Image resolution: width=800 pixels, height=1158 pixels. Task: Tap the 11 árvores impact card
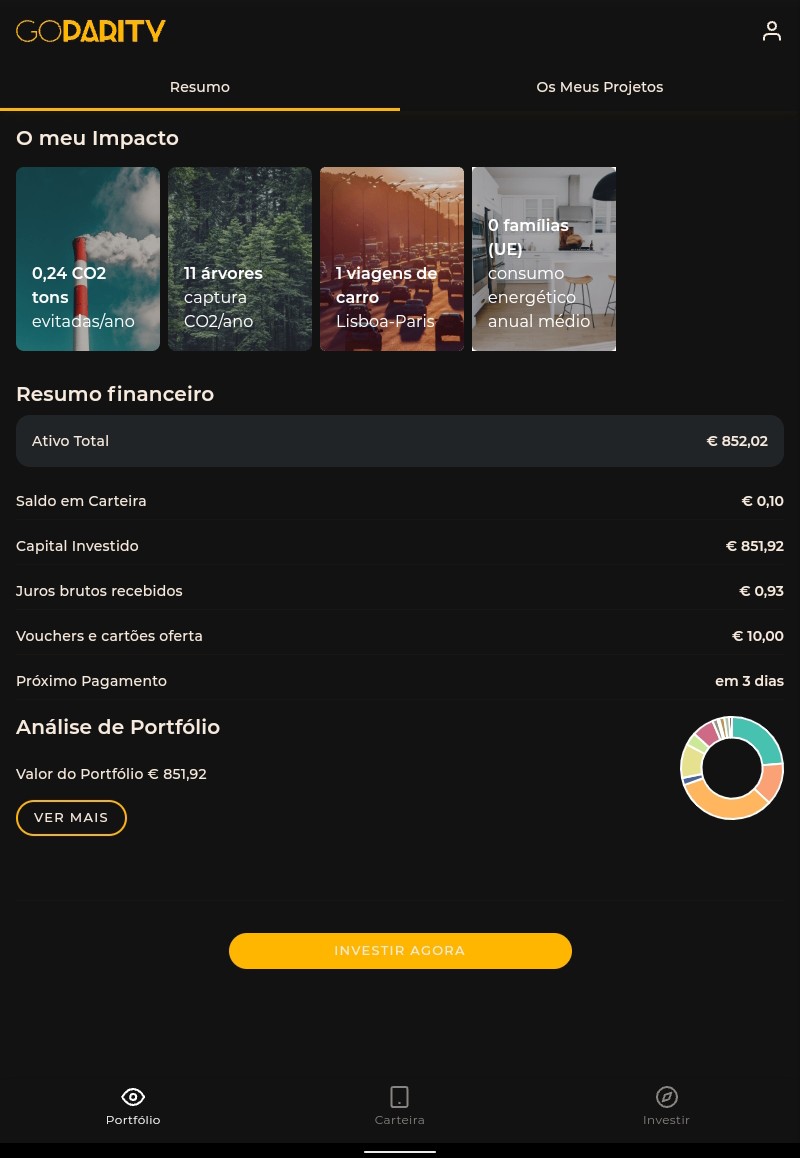tap(240, 259)
